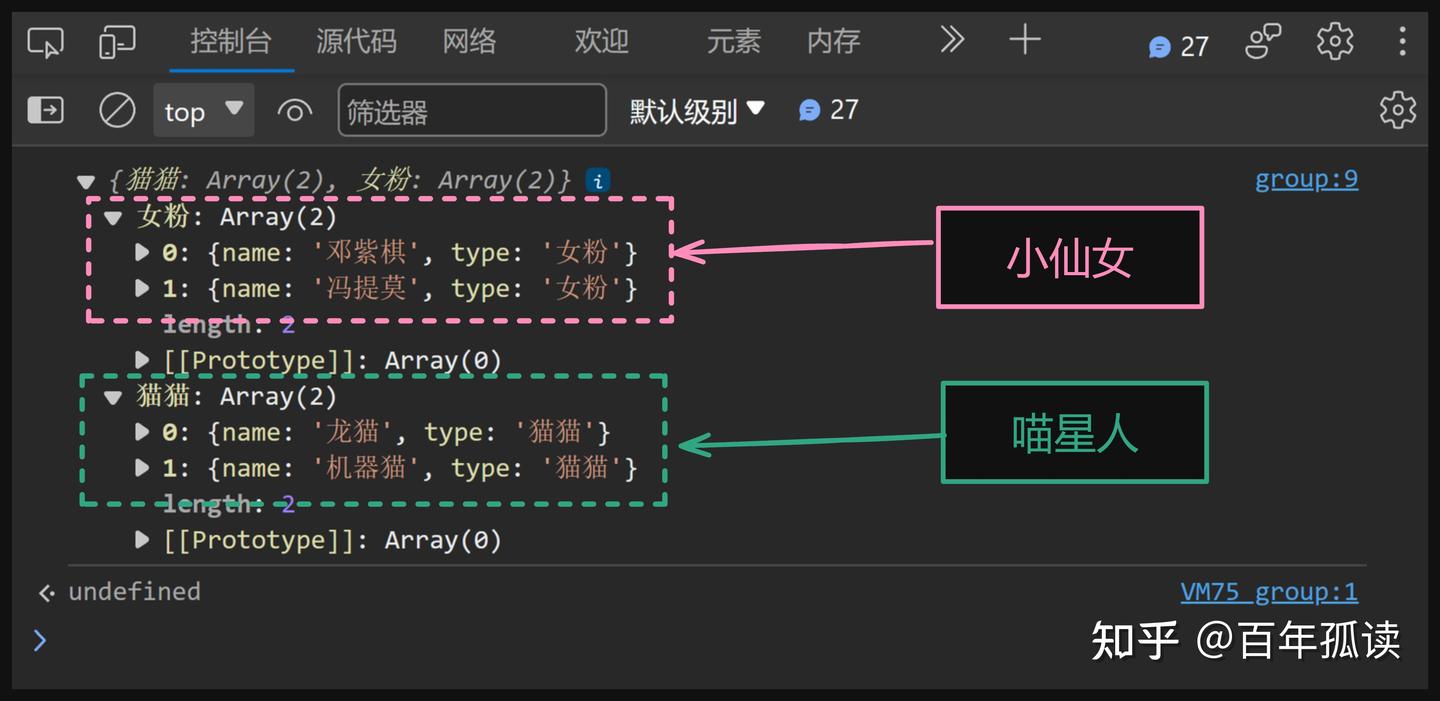Viewport: 1440px width, 701px height.
Task: Open the group:9 source link
Action: tap(1306, 180)
